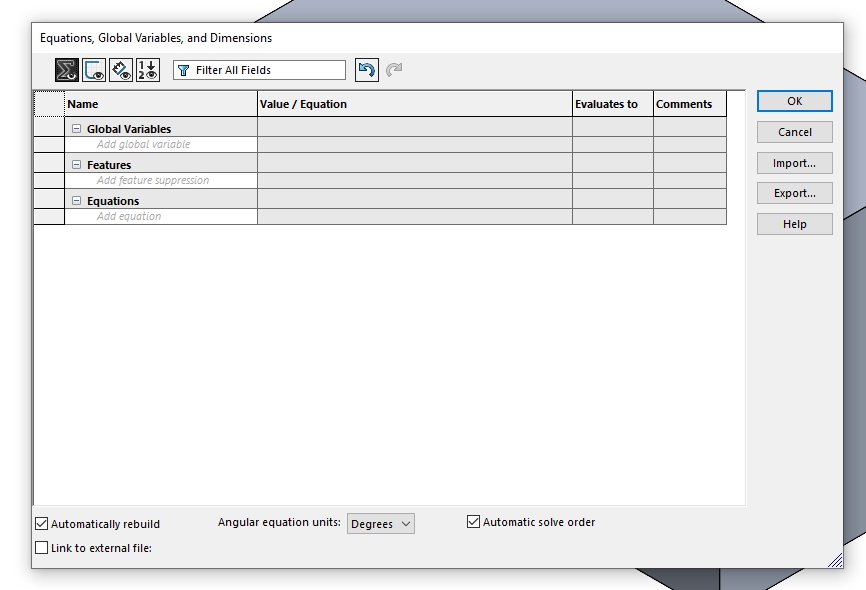Click the Value / Equation column header
This screenshot has height=590, width=866.
(x=415, y=104)
